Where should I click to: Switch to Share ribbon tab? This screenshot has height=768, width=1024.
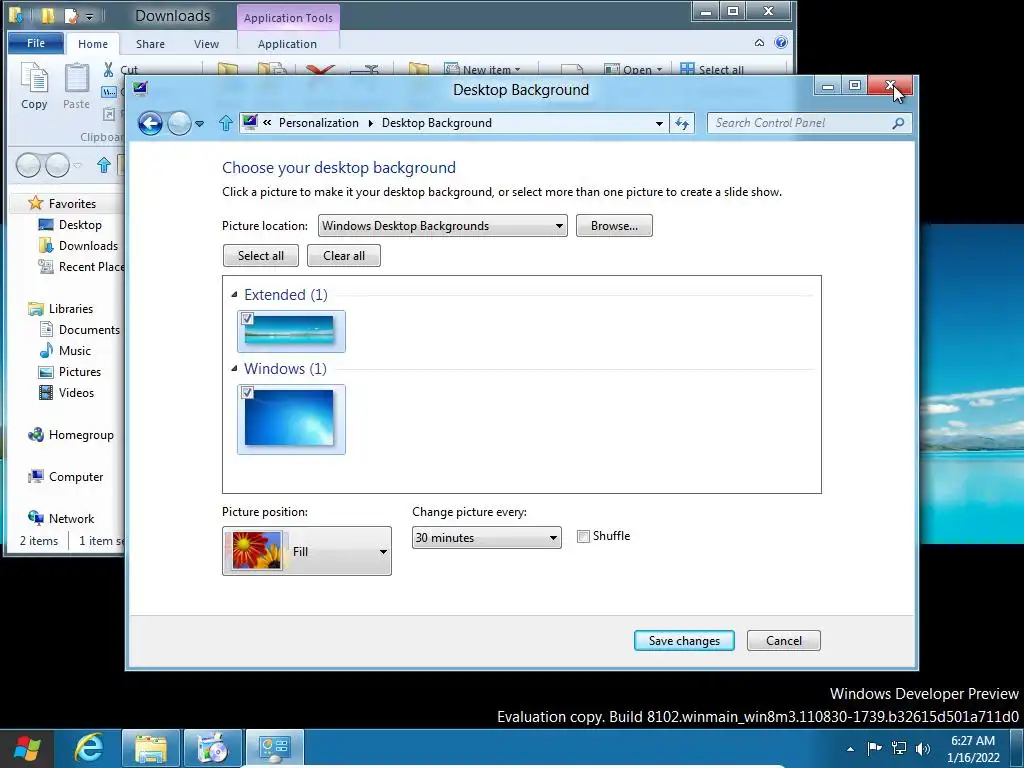click(x=150, y=44)
